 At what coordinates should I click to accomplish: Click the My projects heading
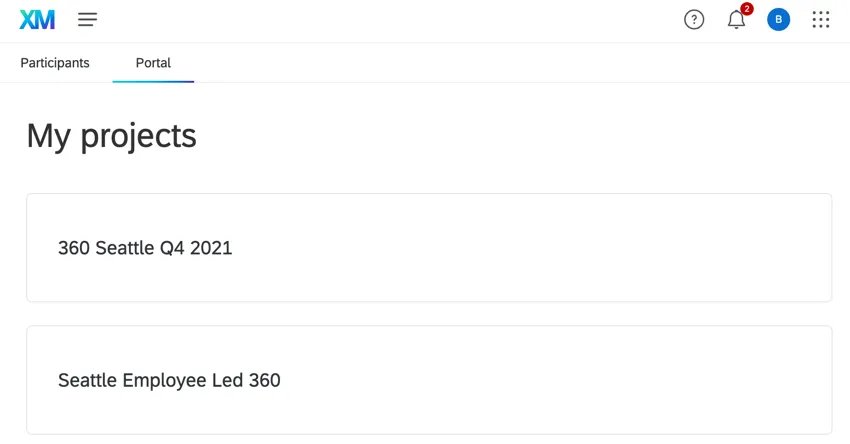pyautogui.click(x=111, y=135)
